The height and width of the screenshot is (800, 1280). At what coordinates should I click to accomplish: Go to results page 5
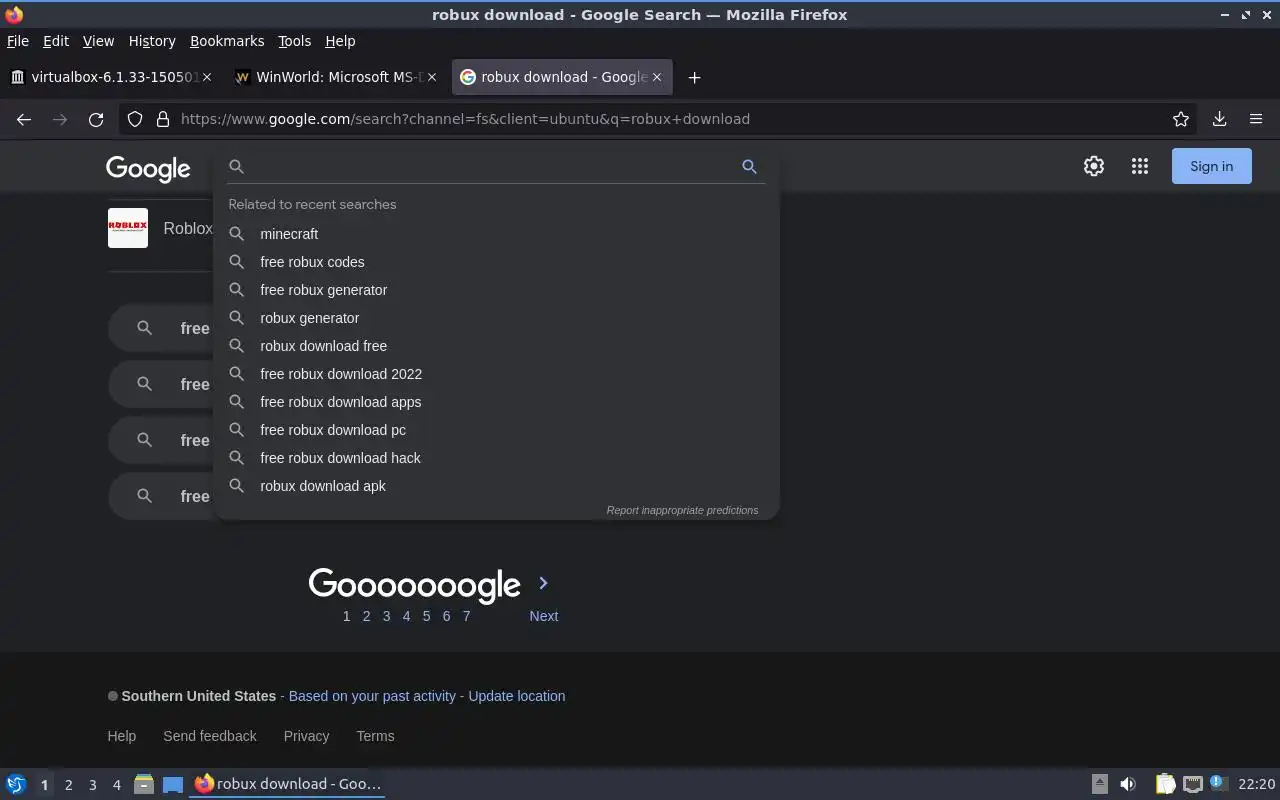click(x=426, y=616)
